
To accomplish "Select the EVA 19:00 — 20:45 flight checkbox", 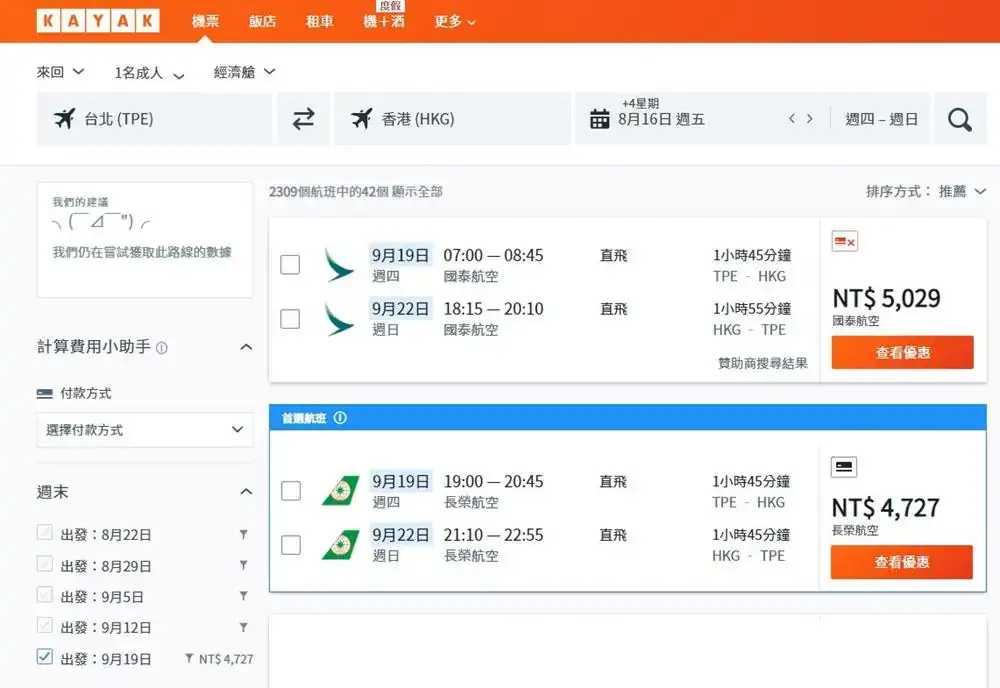I will coord(291,491).
